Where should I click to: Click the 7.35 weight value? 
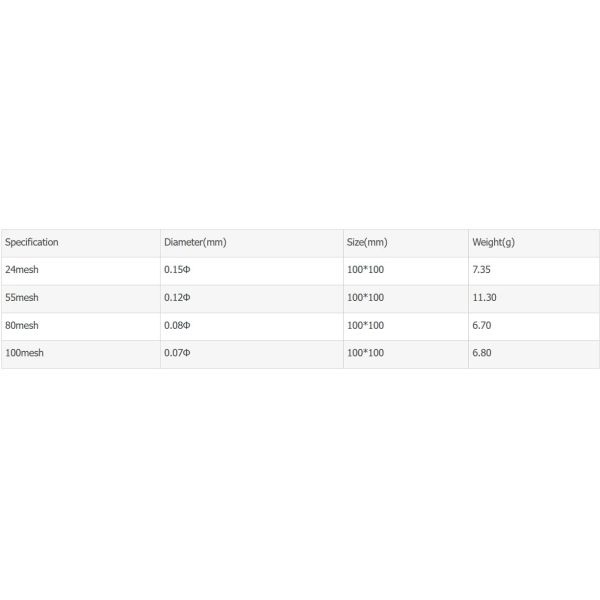pyautogui.click(x=481, y=270)
